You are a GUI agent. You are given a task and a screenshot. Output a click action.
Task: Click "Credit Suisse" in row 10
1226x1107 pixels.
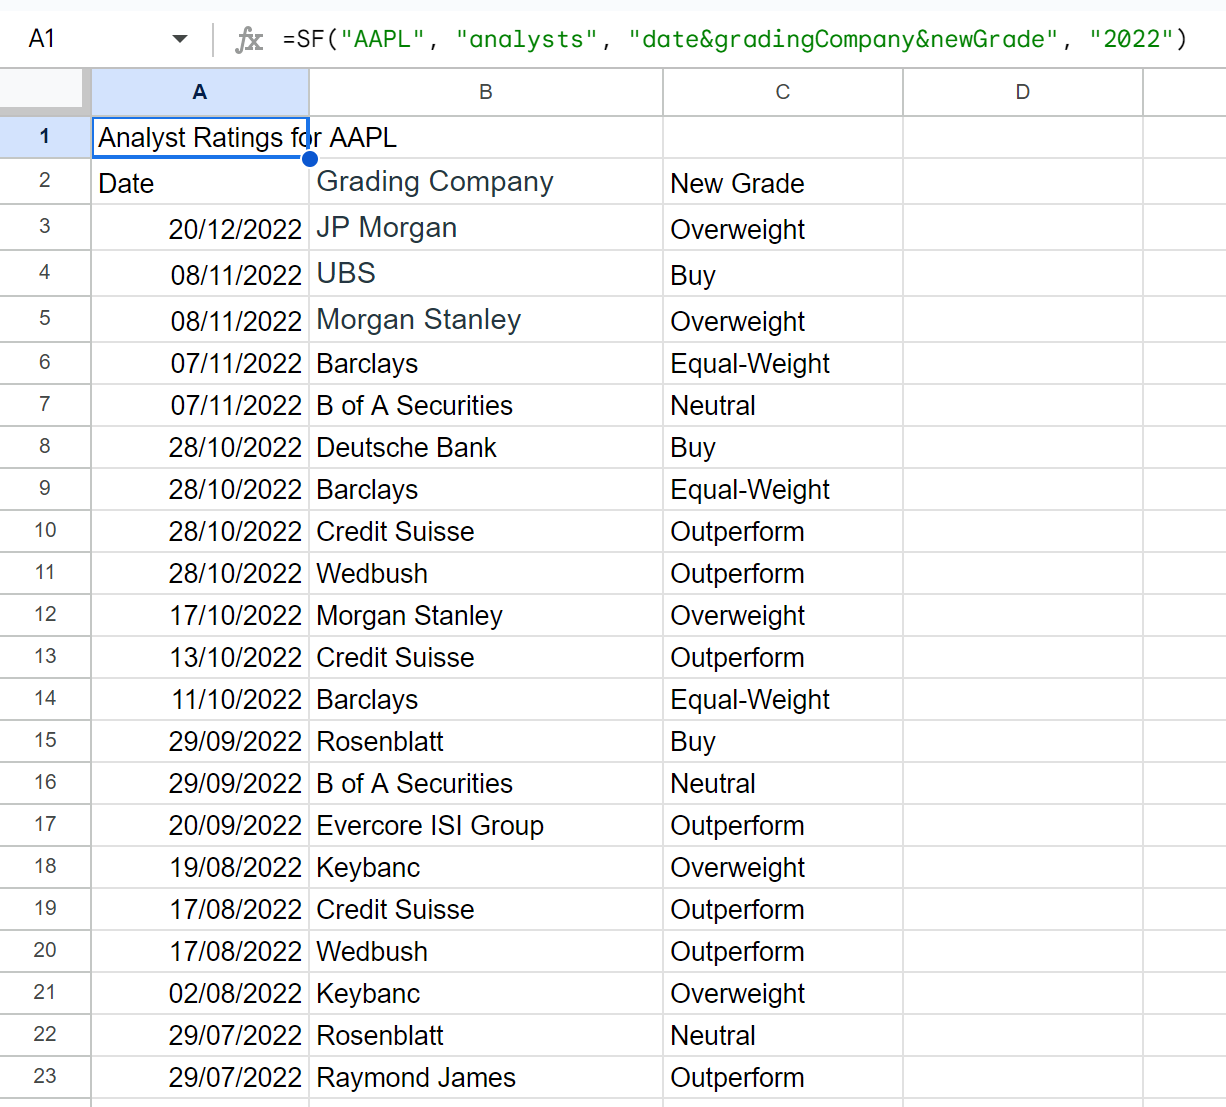(486, 531)
